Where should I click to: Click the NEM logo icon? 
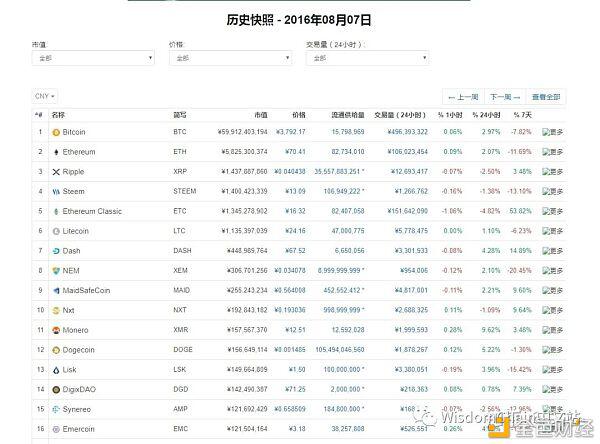[56, 271]
